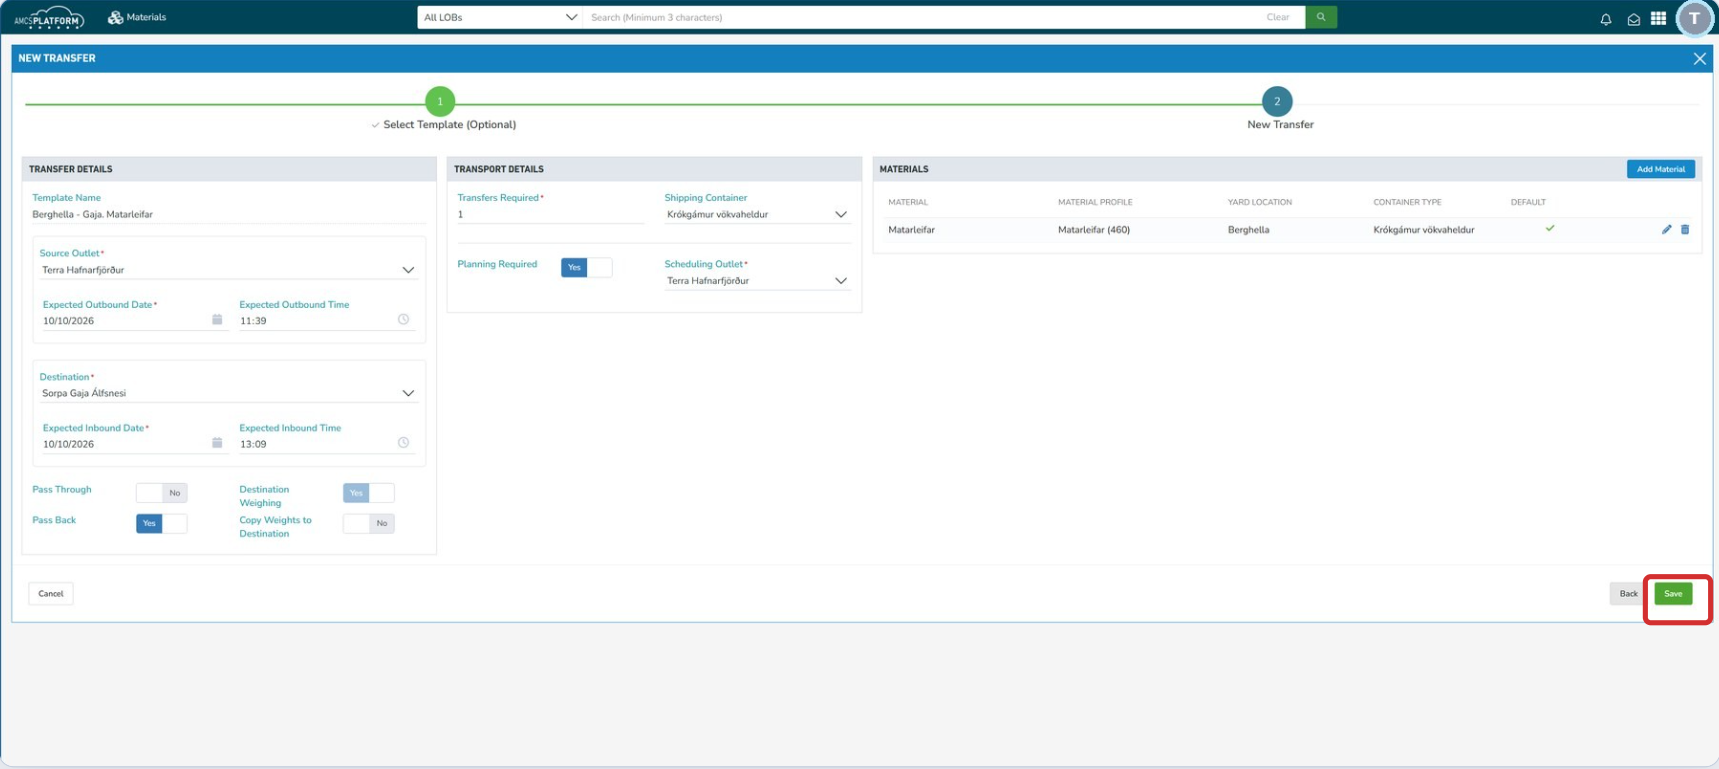The image size is (1719, 769).
Task: Focus the global search input field
Action: pyautogui.click(x=920, y=17)
